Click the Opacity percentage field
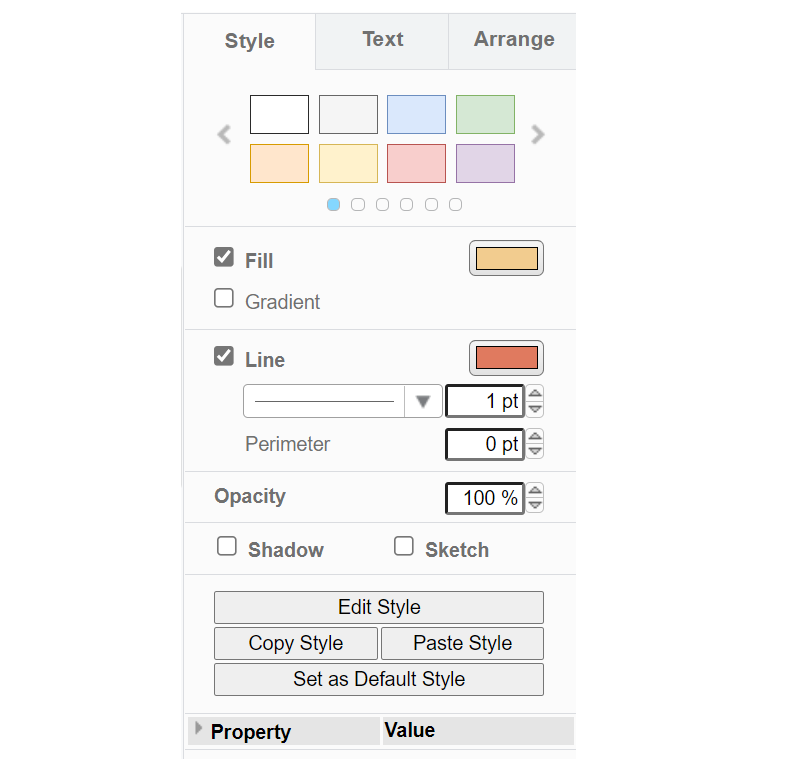The height and width of the screenshot is (768, 799). pos(484,498)
